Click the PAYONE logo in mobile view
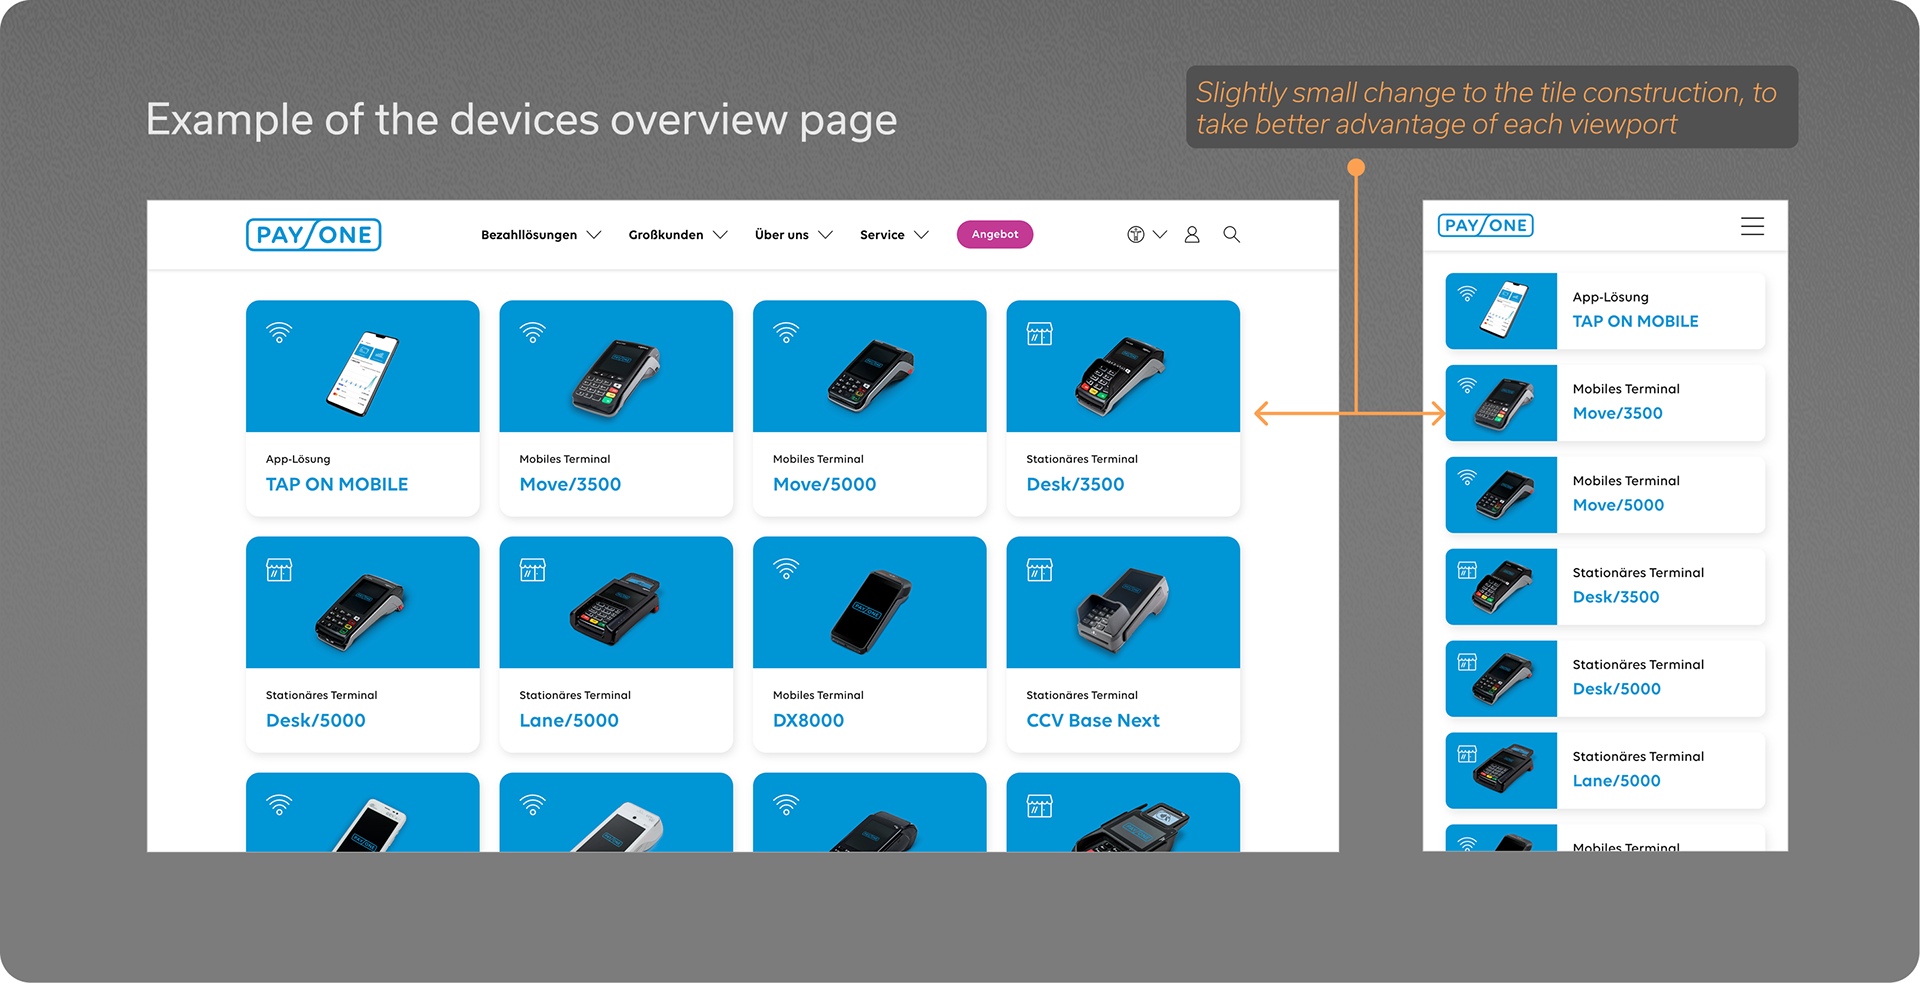Viewport: 1920px width, 983px height. (x=1486, y=226)
